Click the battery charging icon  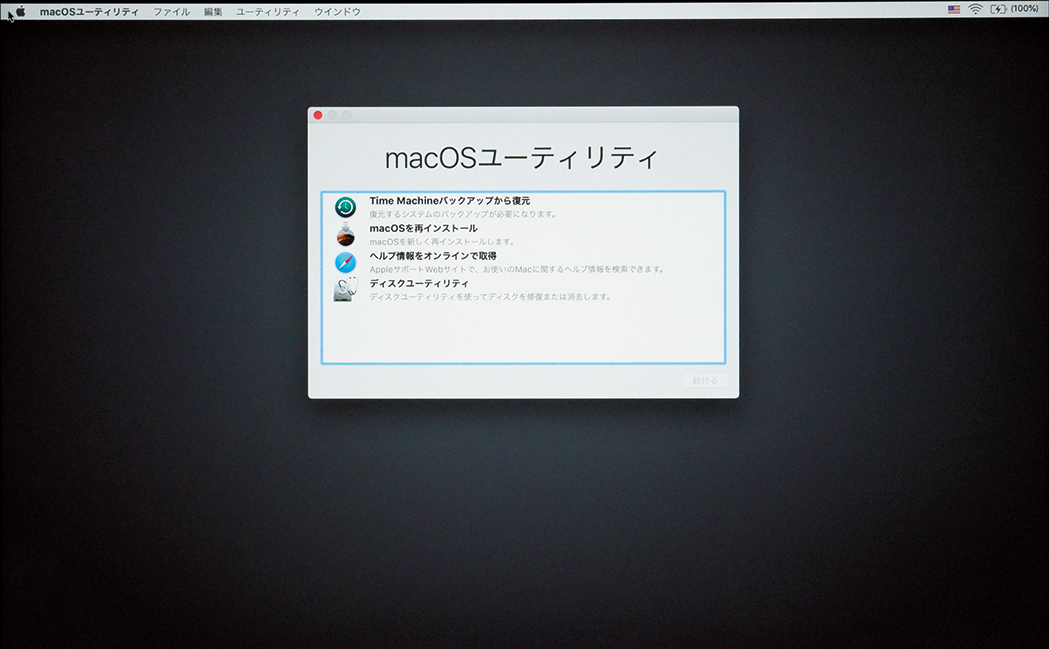point(998,9)
